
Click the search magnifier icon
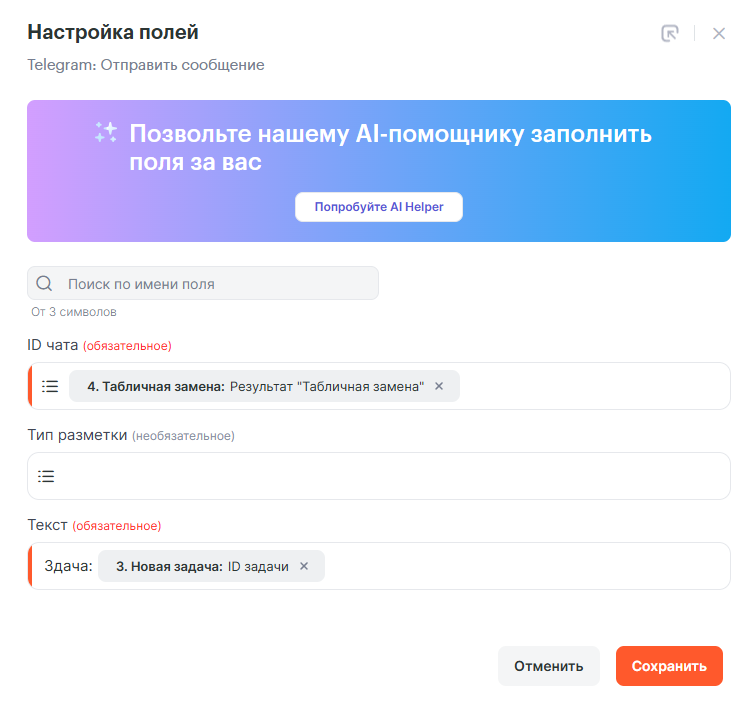click(x=44, y=284)
